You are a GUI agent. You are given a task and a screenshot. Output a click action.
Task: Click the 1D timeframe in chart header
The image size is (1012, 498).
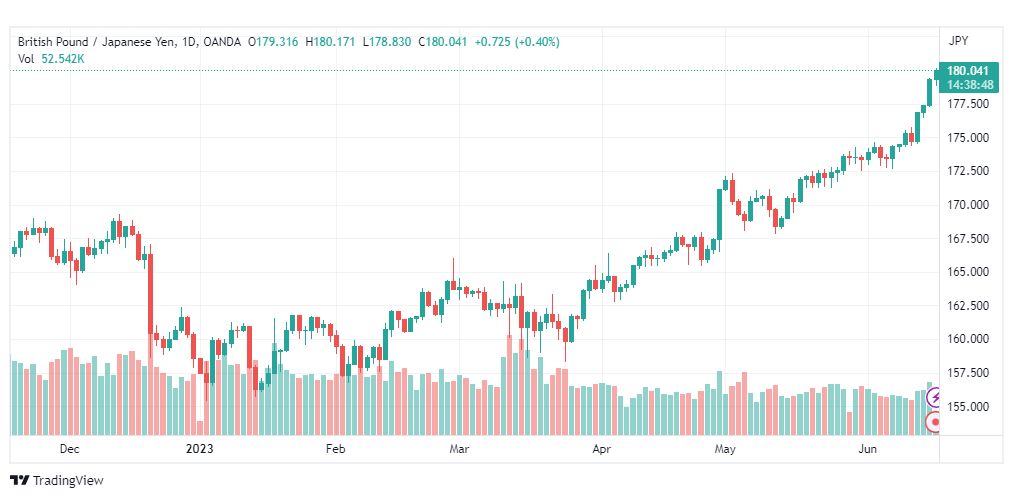[x=190, y=42]
